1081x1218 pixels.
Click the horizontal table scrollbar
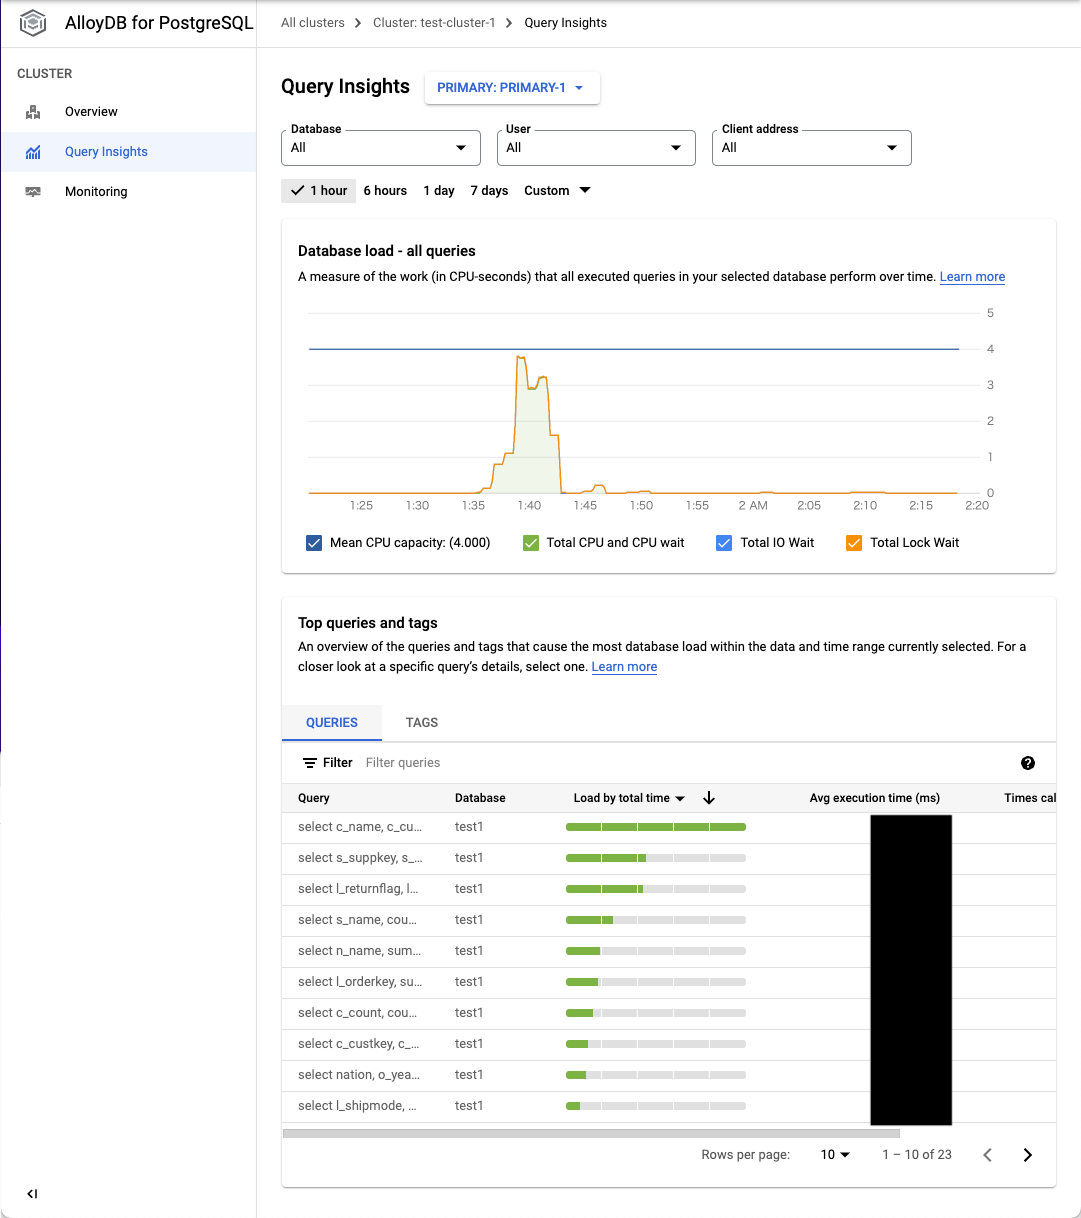click(591, 1134)
